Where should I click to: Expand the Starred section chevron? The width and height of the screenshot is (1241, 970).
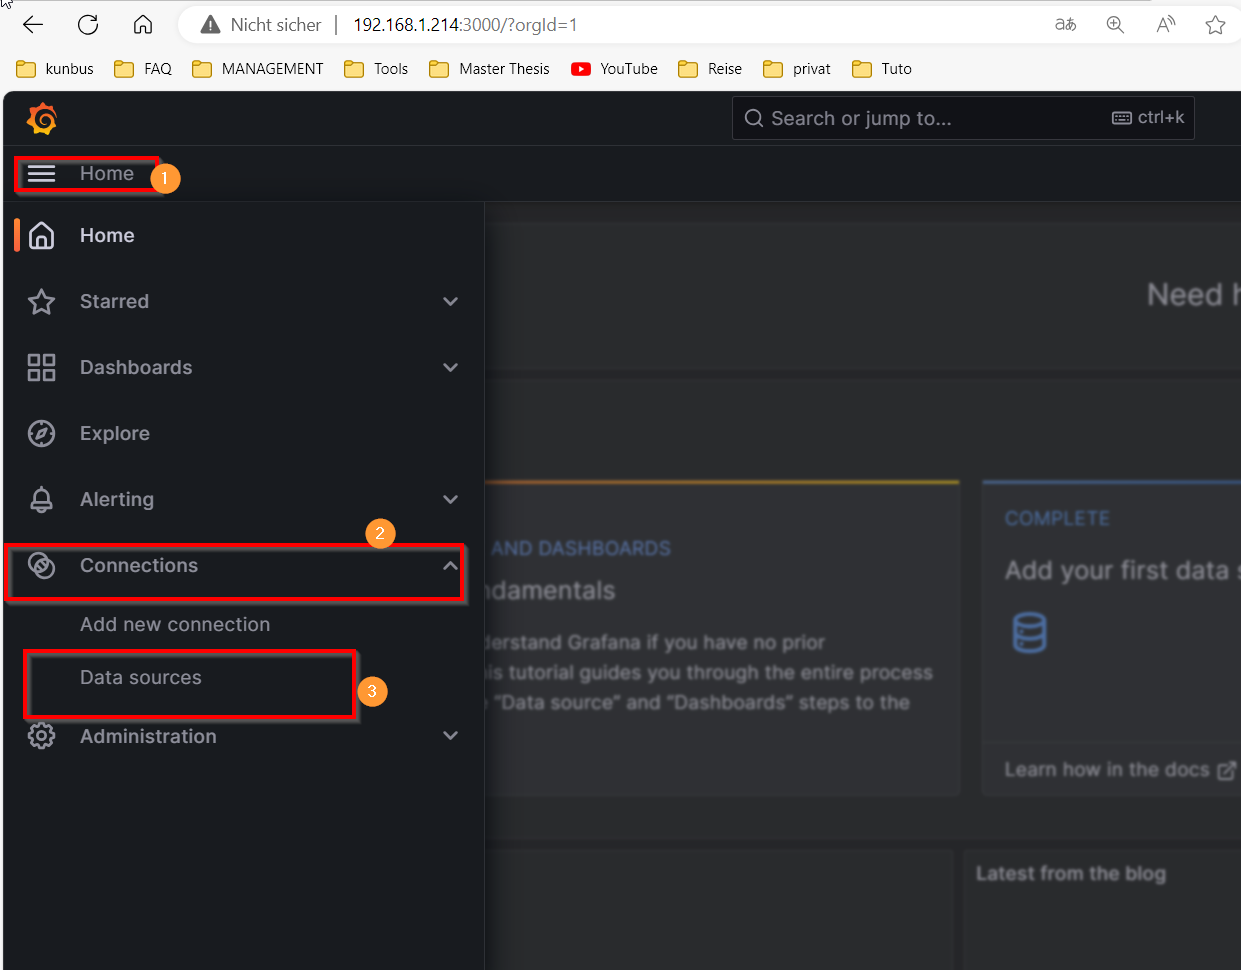click(x=451, y=301)
